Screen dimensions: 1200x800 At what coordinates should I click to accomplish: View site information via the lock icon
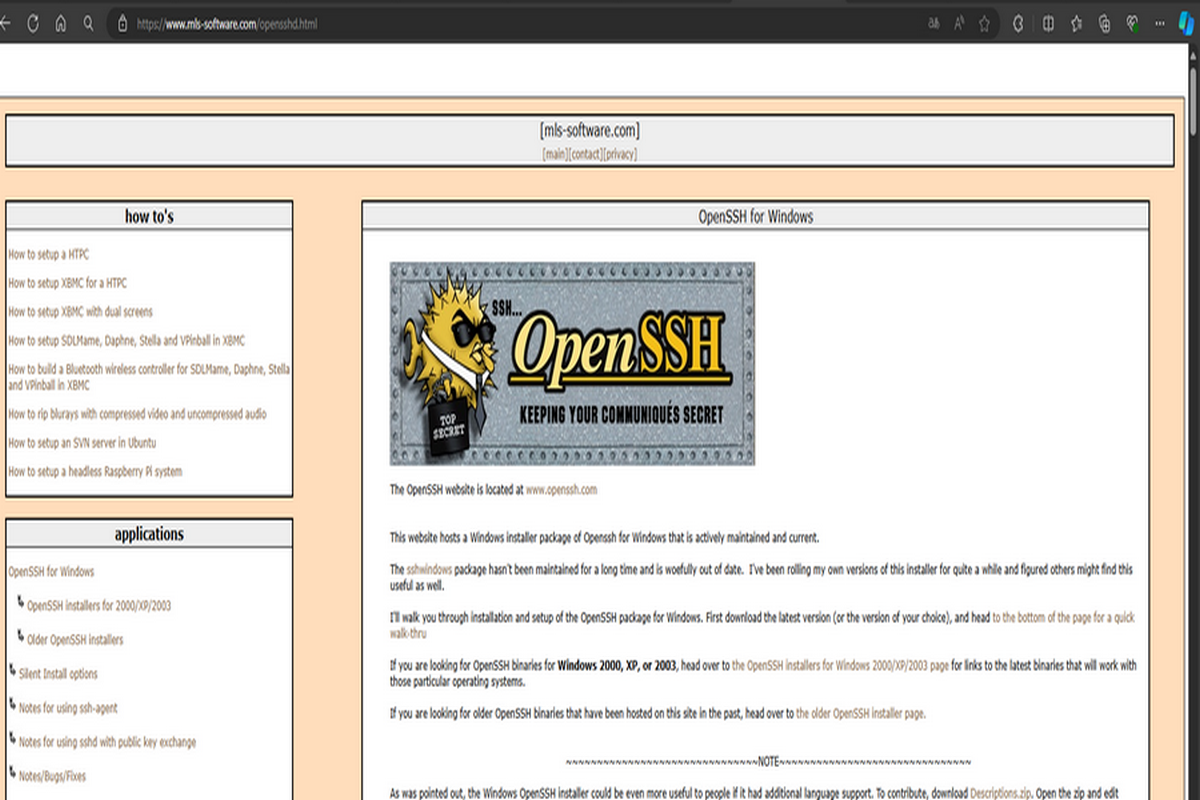point(122,23)
